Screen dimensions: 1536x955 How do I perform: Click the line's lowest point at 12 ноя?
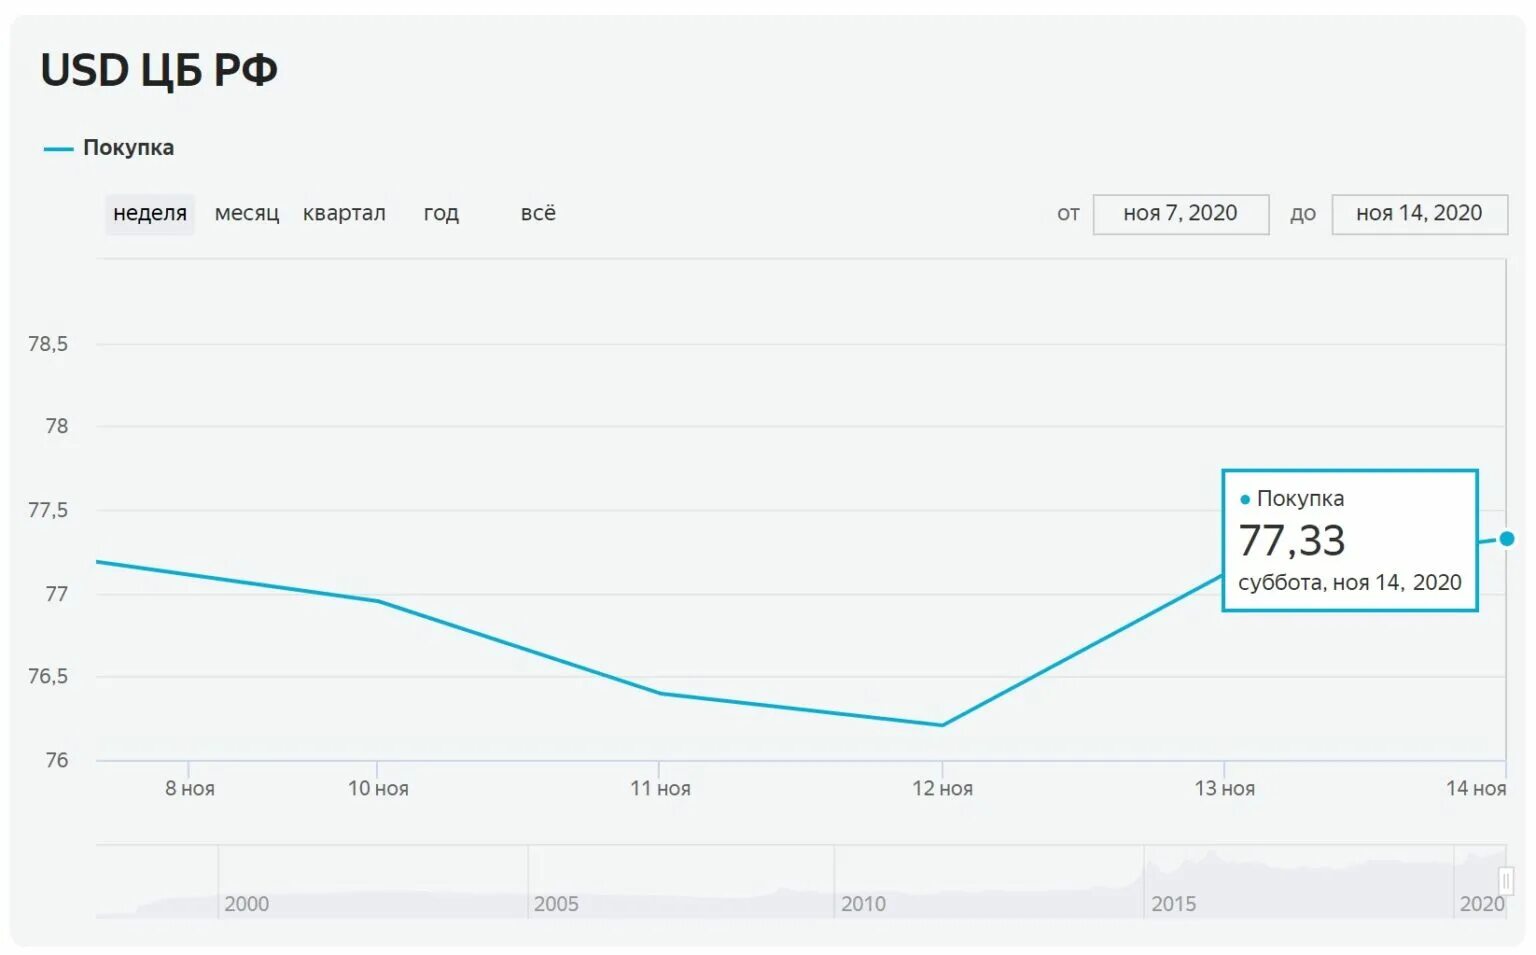[x=942, y=725]
